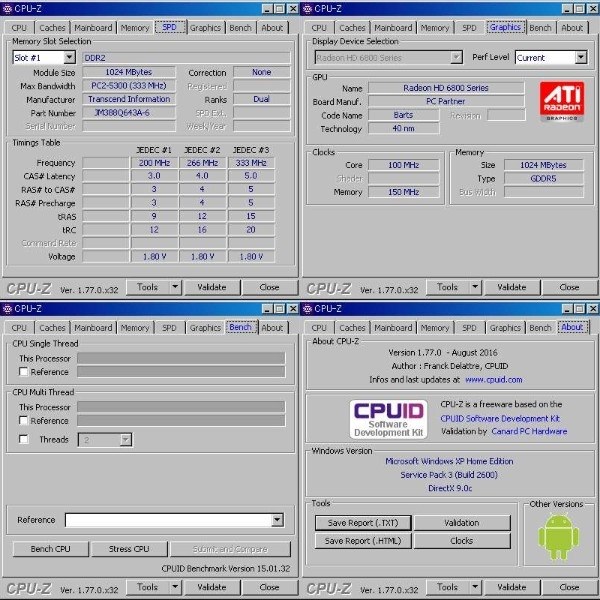Open the www.cpuid.com link
The height and width of the screenshot is (600, 600).
coord(494,380)
